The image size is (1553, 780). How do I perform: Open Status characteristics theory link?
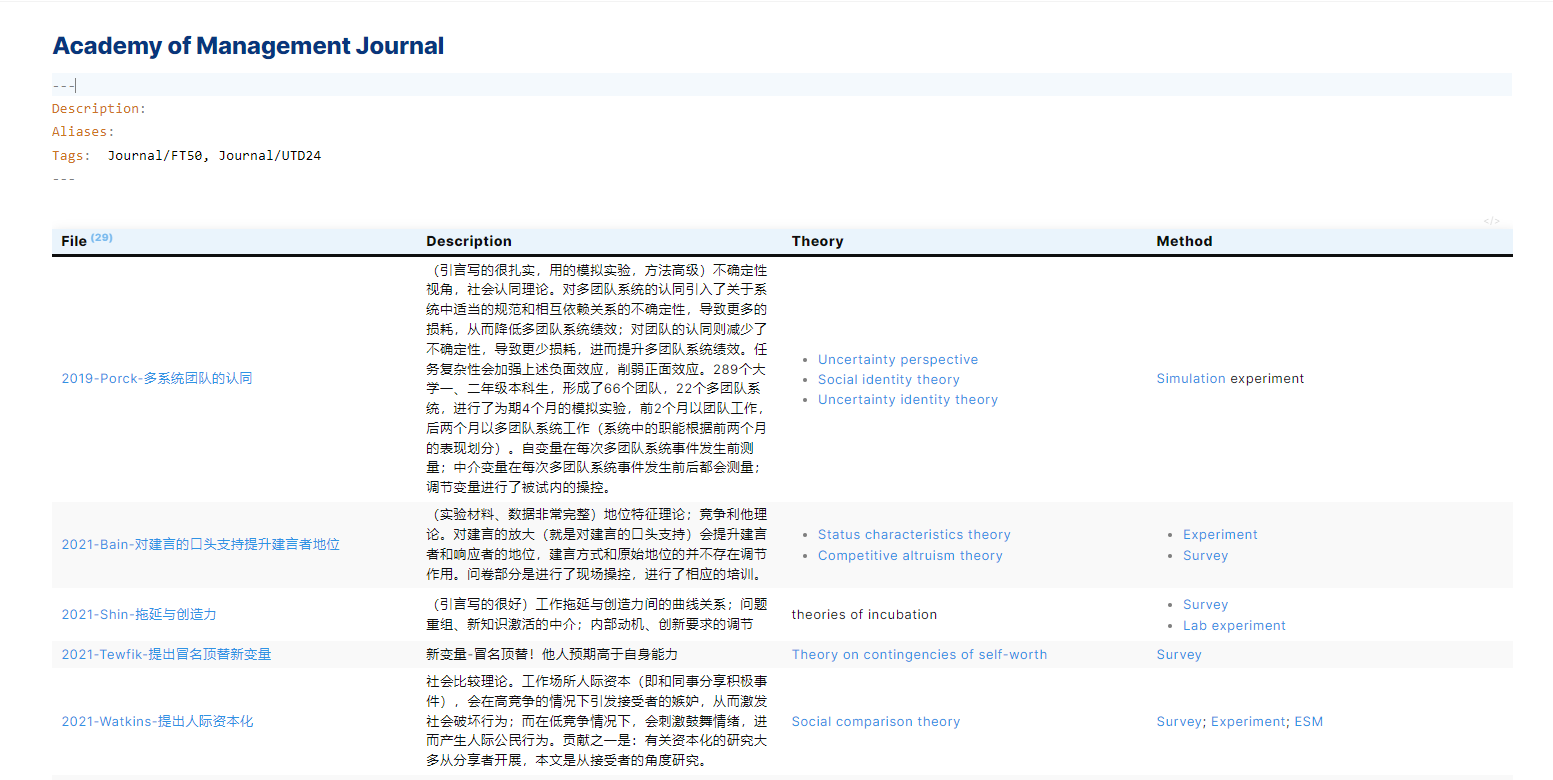click(x=914, y=534)
